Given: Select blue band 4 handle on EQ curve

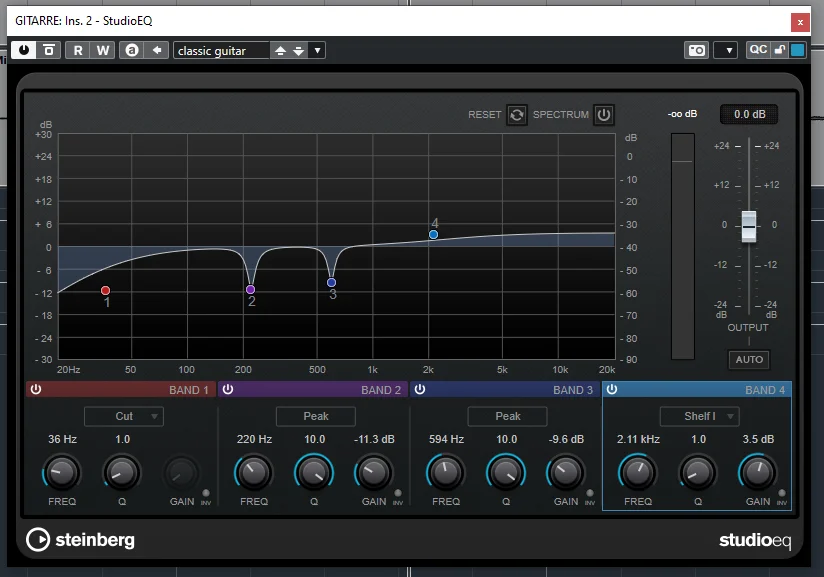Looking at the screenshot, I should [434, 234].
